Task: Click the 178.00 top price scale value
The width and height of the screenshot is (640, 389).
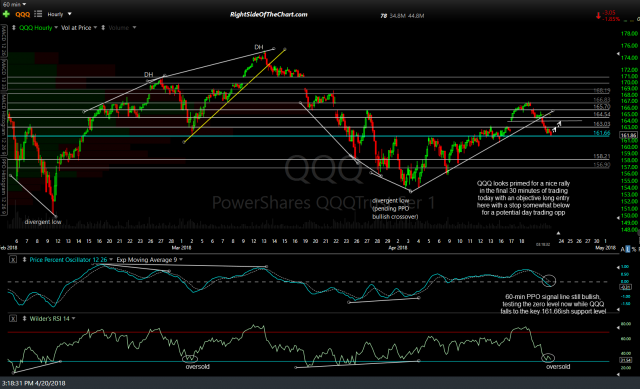Action: (x=629, y=34)
